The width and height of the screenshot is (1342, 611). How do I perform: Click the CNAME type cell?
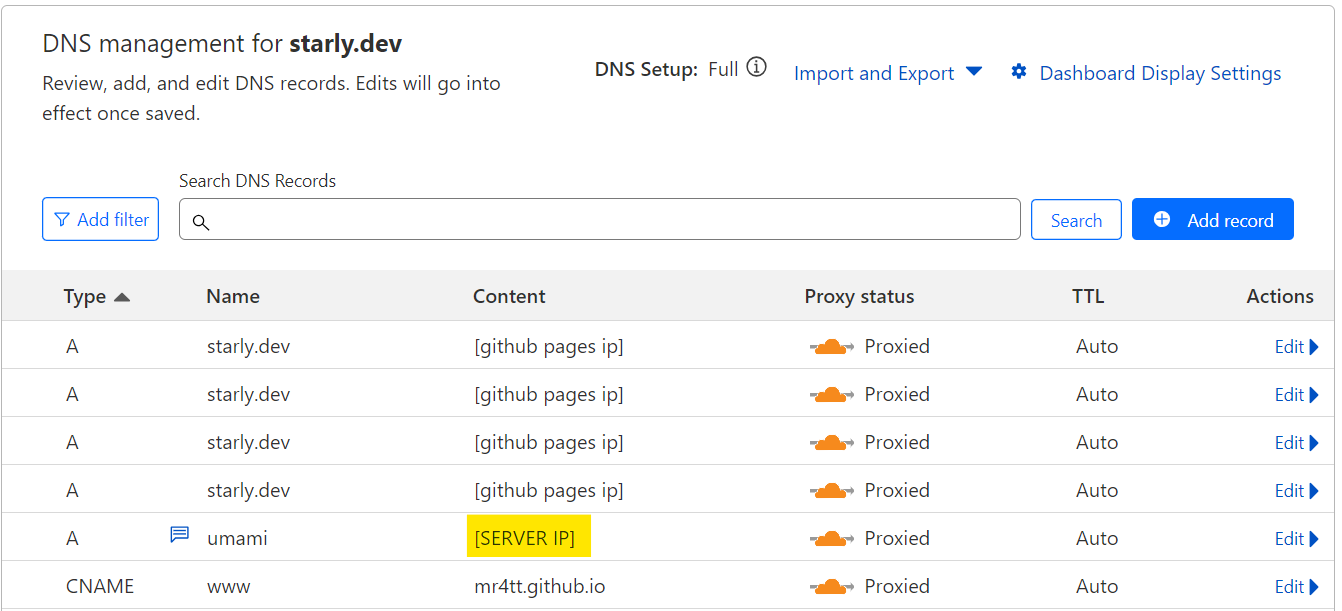pyautogui.click(x=100, y=586)
